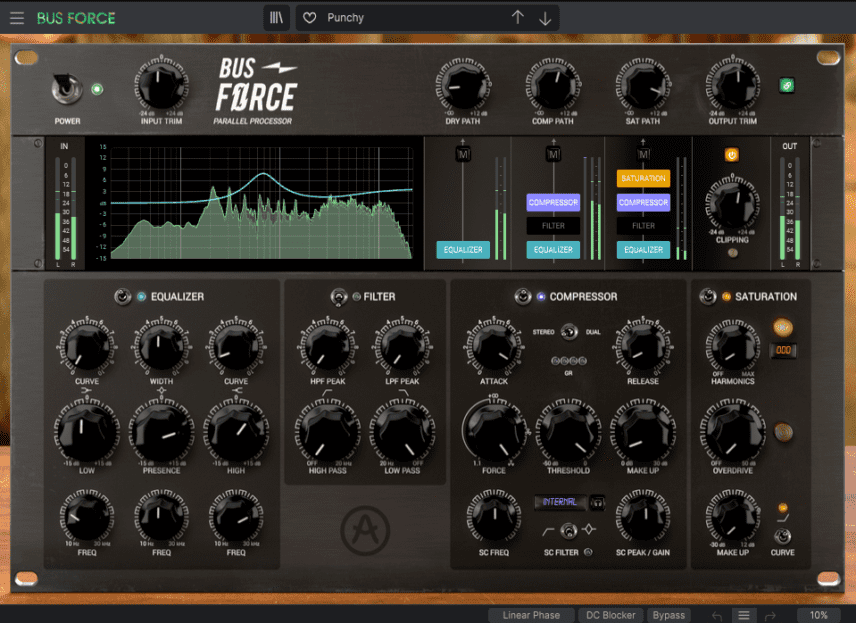
Task: Load the previous preset with the up arrow
Action: point(518,17)
